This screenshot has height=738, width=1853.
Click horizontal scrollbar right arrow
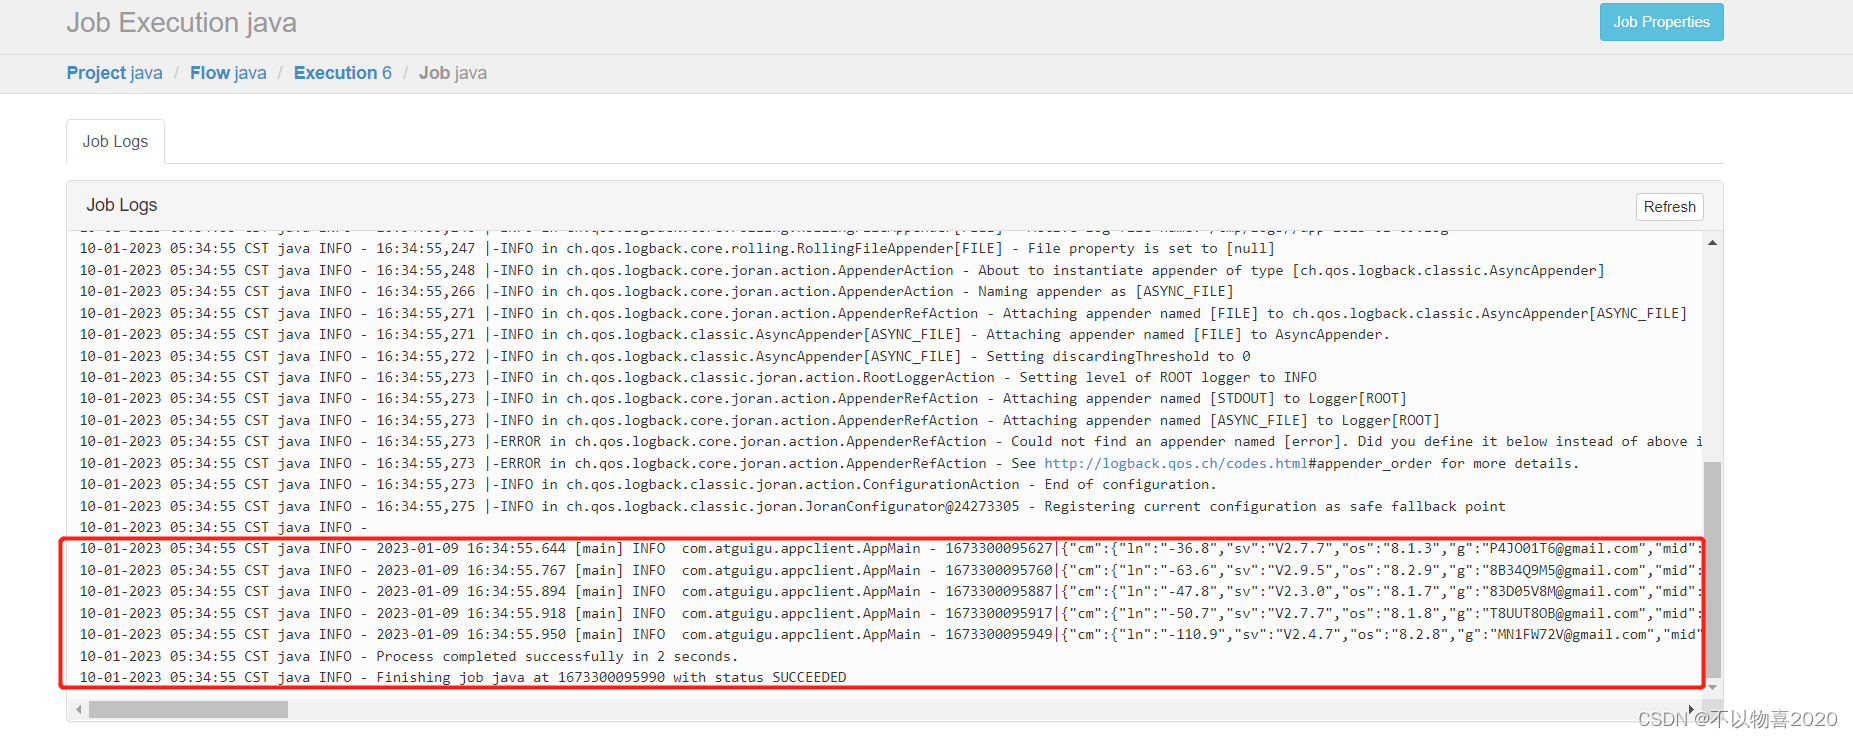click(1691, 709)
